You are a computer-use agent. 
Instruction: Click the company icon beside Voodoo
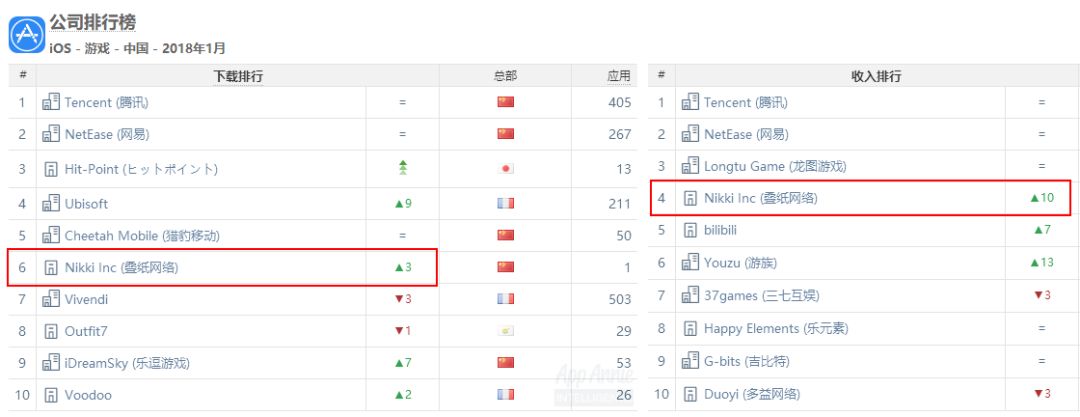[52, 395]
